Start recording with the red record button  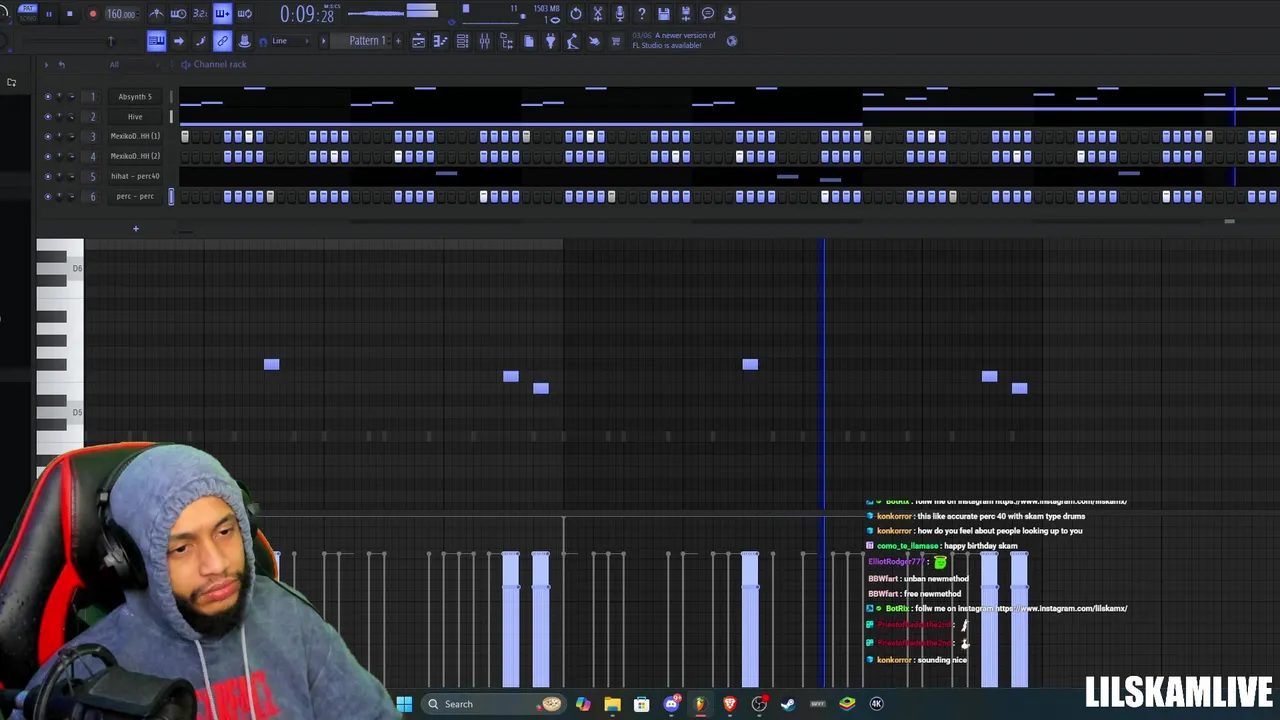93,14
